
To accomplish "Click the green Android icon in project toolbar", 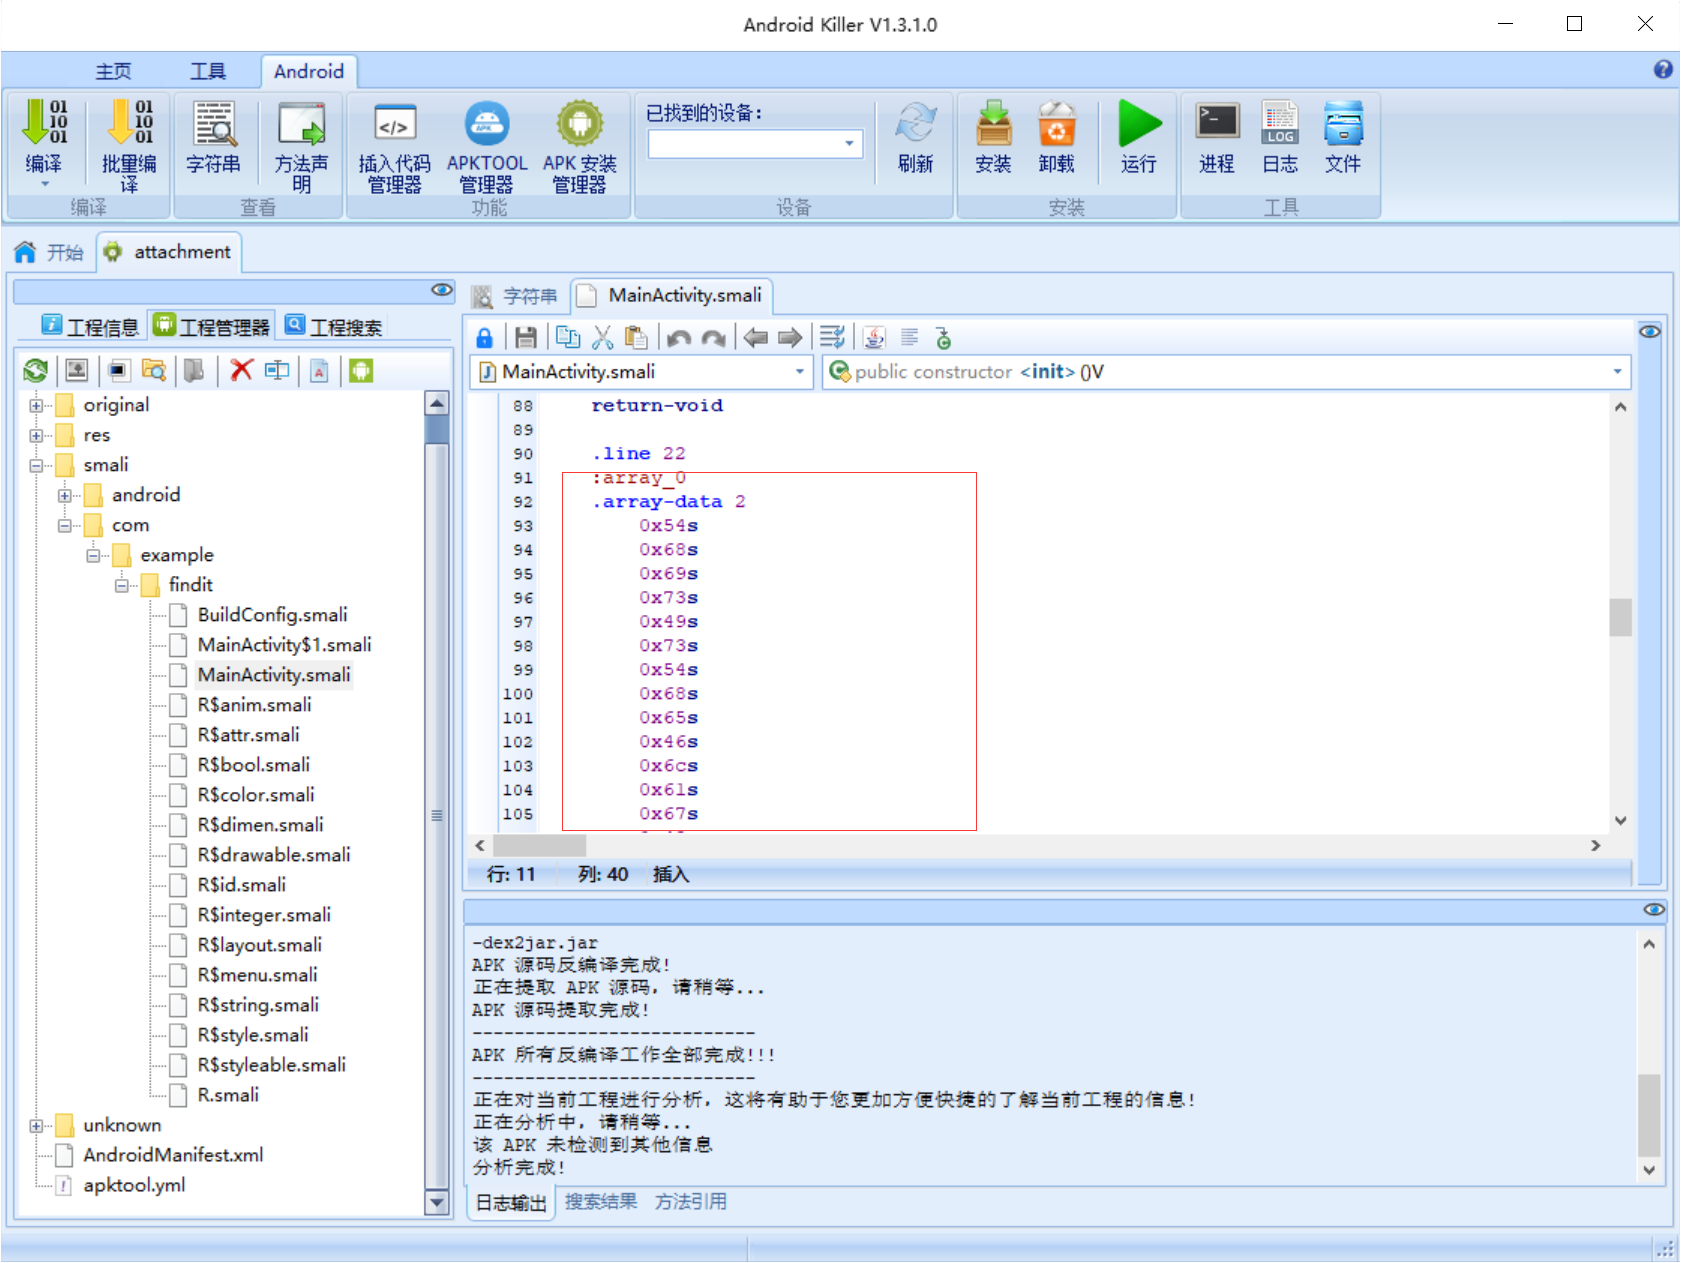I will pyautogui.click(x=361, y=371).
